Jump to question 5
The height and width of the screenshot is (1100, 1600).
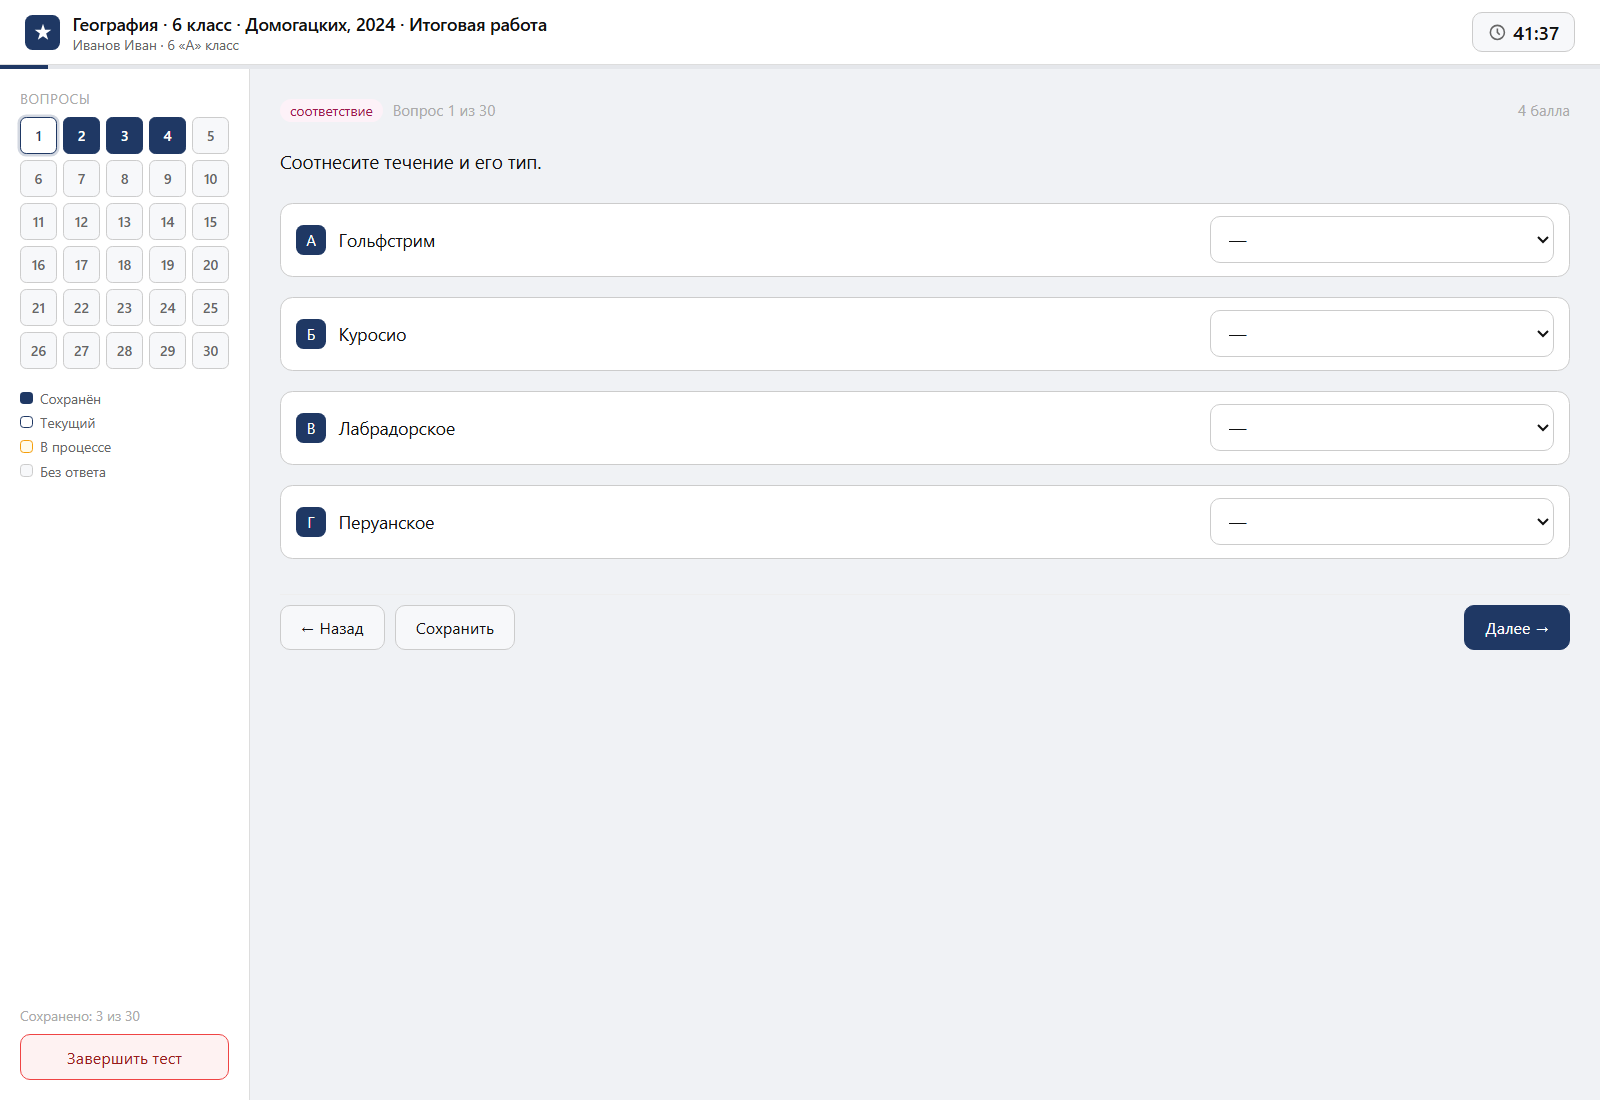point(210,136)
